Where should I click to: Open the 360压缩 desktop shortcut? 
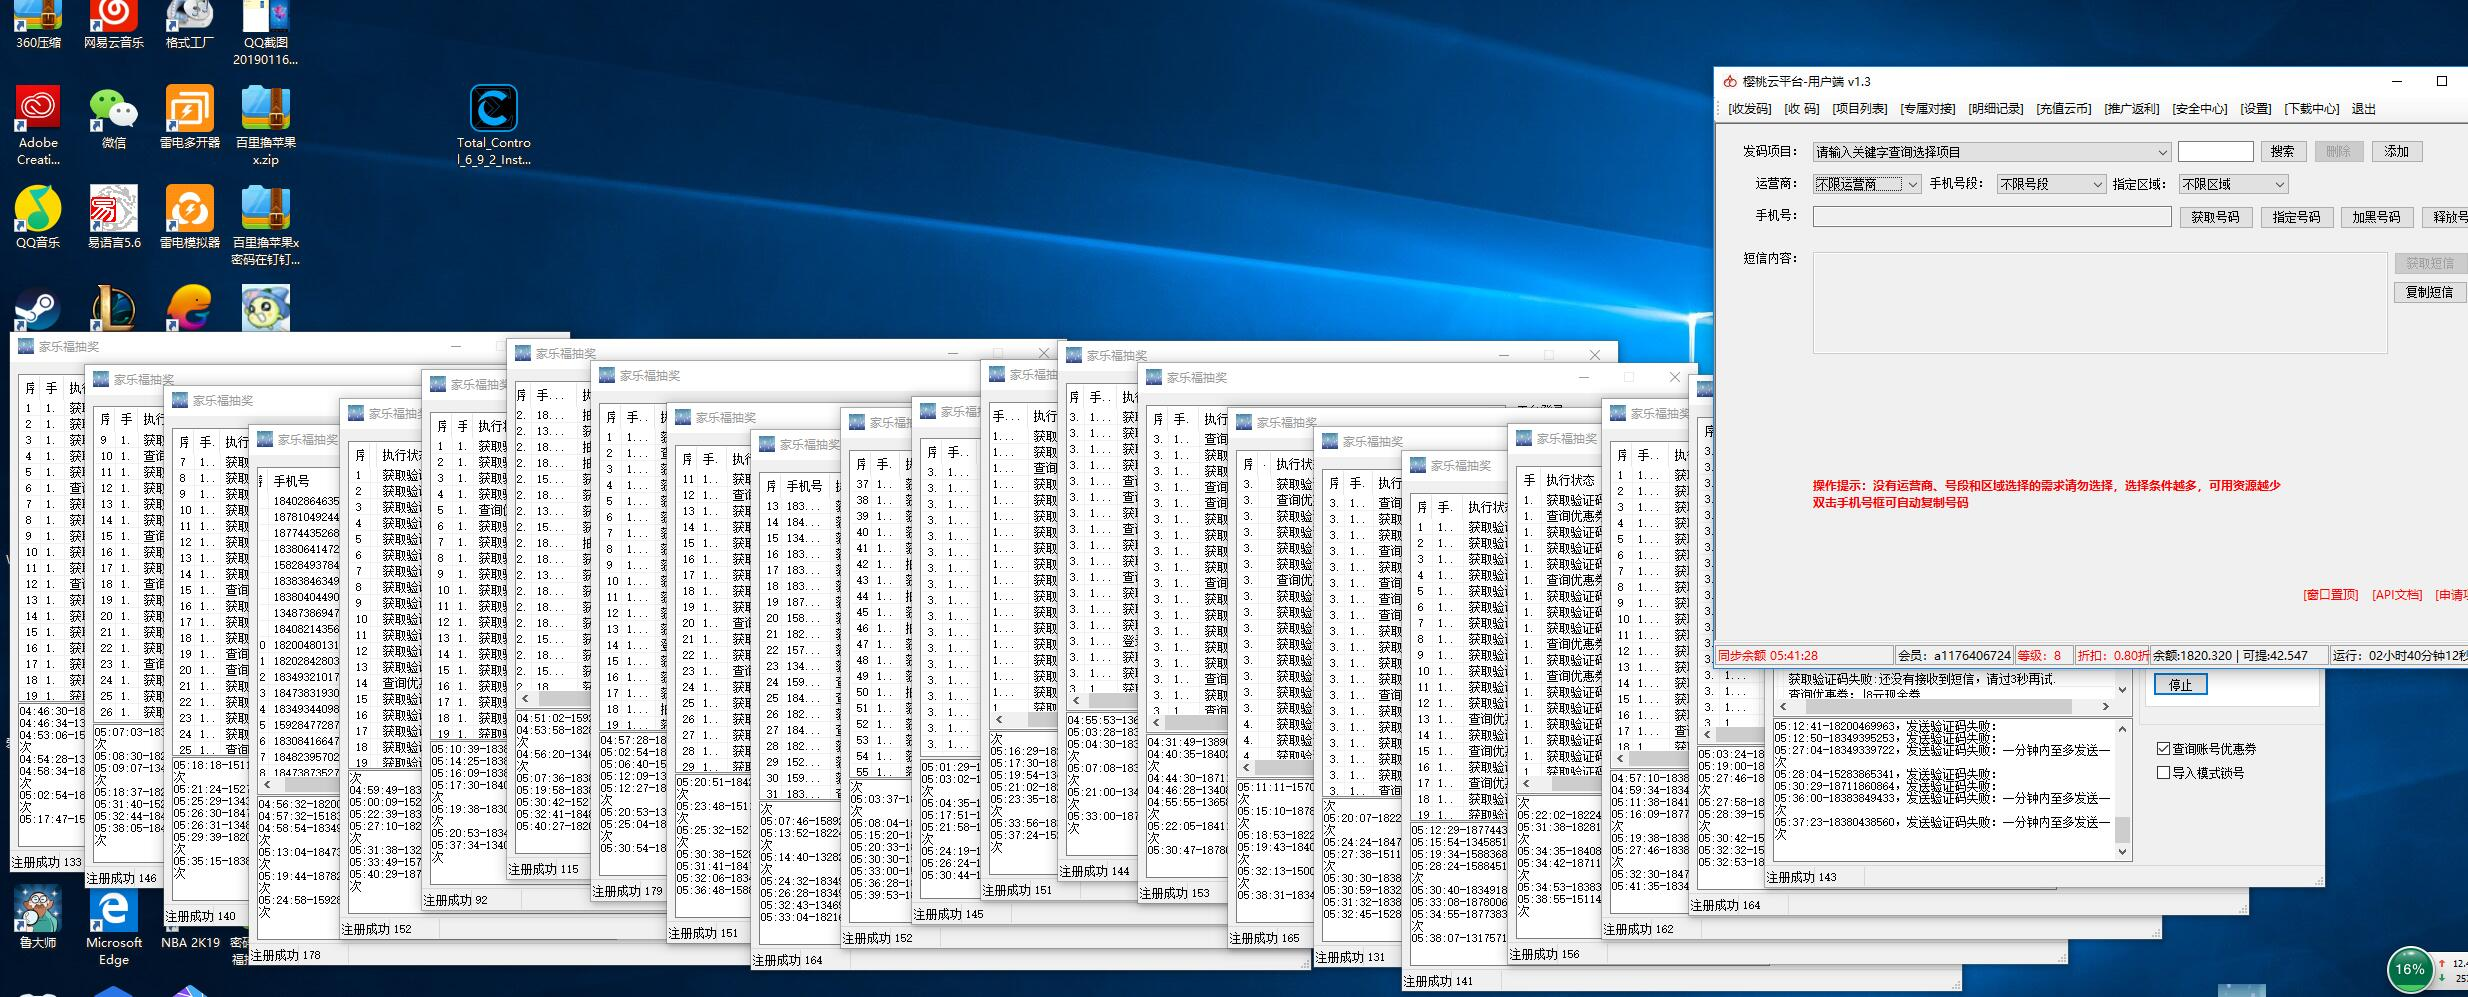click(38, 25)
